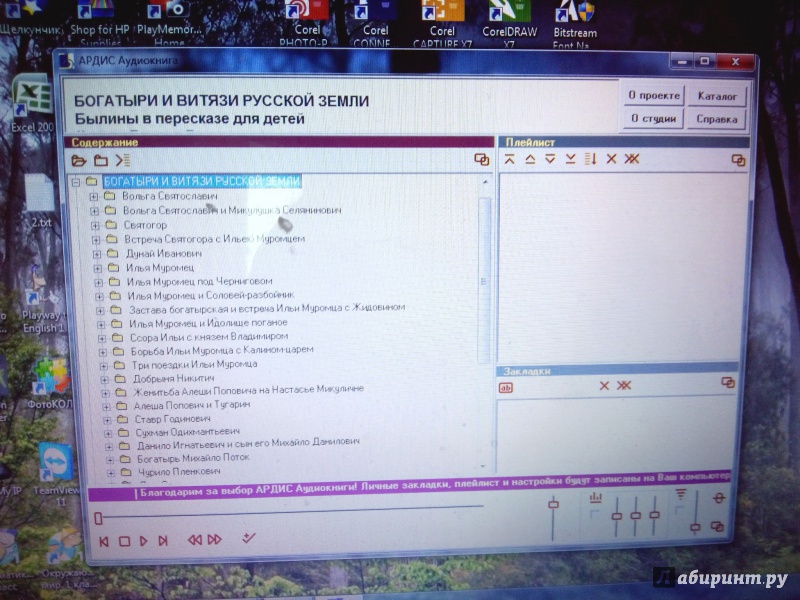Screen dimensions: 800x600
Task: Open the 2.txt desktop file
Action: pyautogui.click(x=40, y=202)
